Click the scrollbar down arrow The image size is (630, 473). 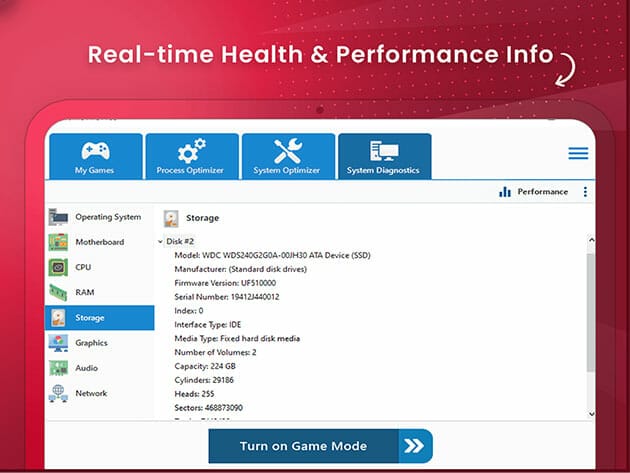click(x=590, y=413)
